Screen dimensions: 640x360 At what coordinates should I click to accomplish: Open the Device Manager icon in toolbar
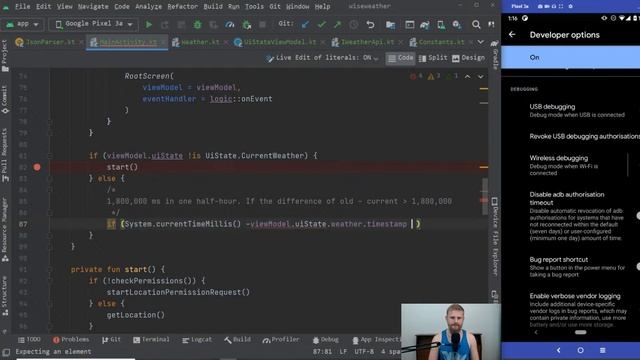441,24
